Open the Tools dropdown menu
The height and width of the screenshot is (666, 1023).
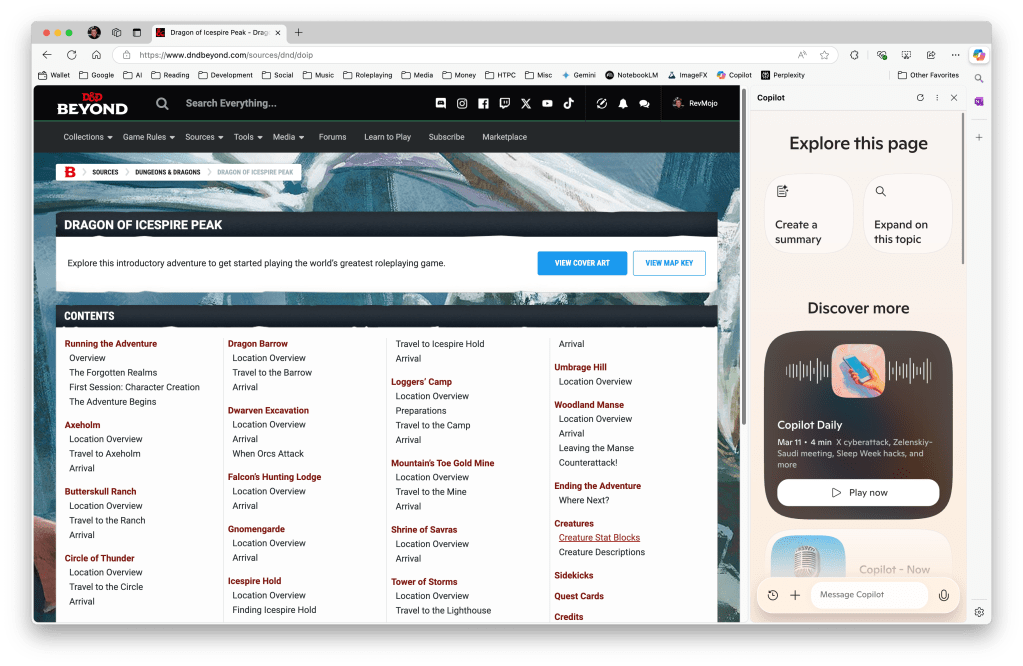(x=247, y=137)
